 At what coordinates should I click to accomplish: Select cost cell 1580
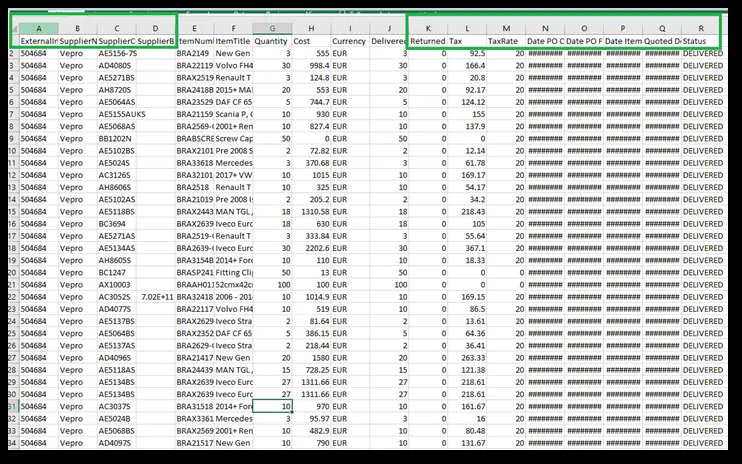(x=311, y=358)
